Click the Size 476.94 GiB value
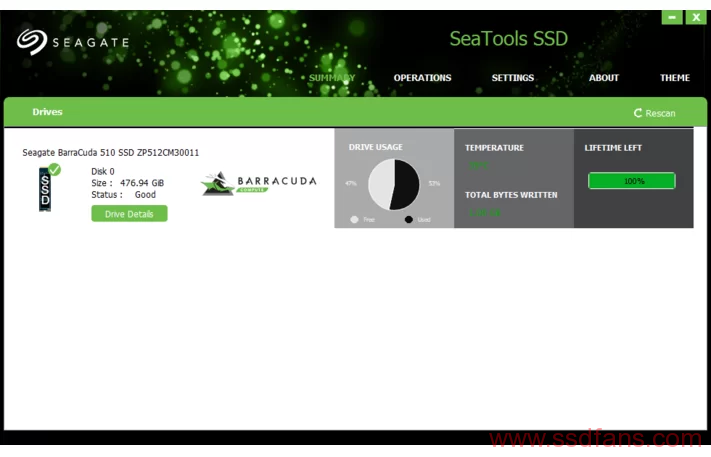 pyautogui.click(x=142, y=183)
